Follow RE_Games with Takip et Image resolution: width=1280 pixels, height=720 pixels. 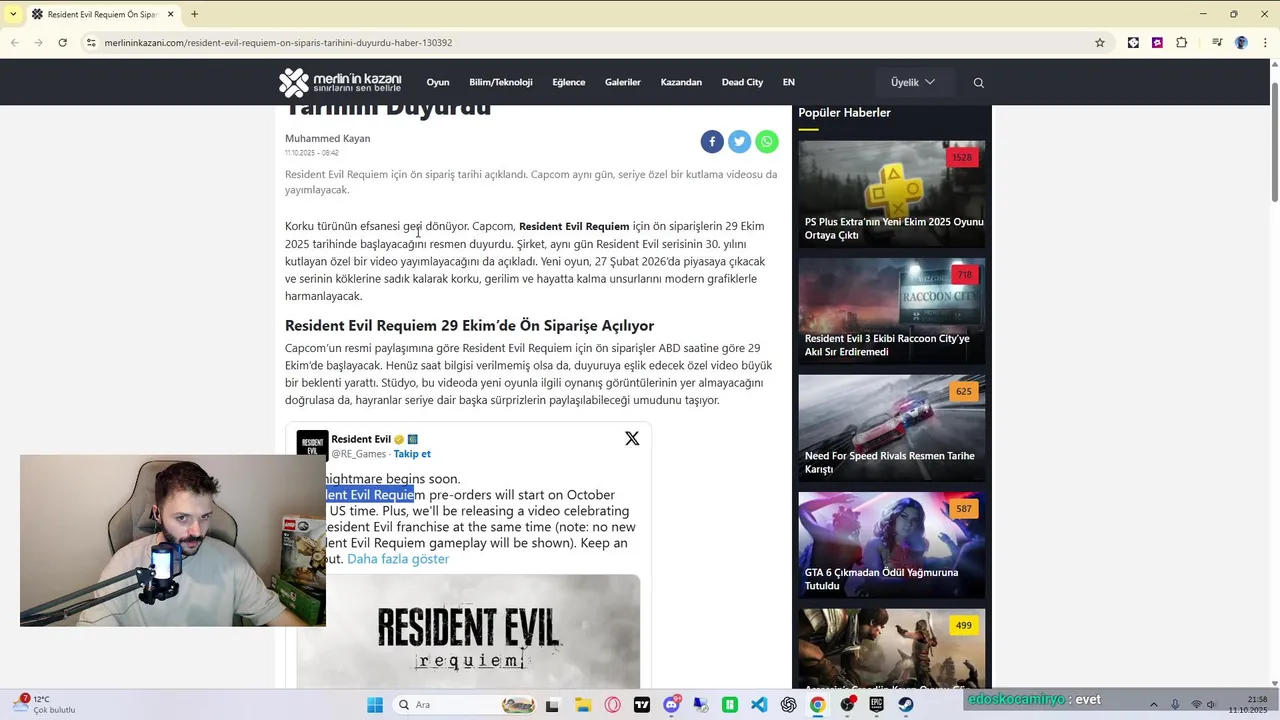(412, 454)
